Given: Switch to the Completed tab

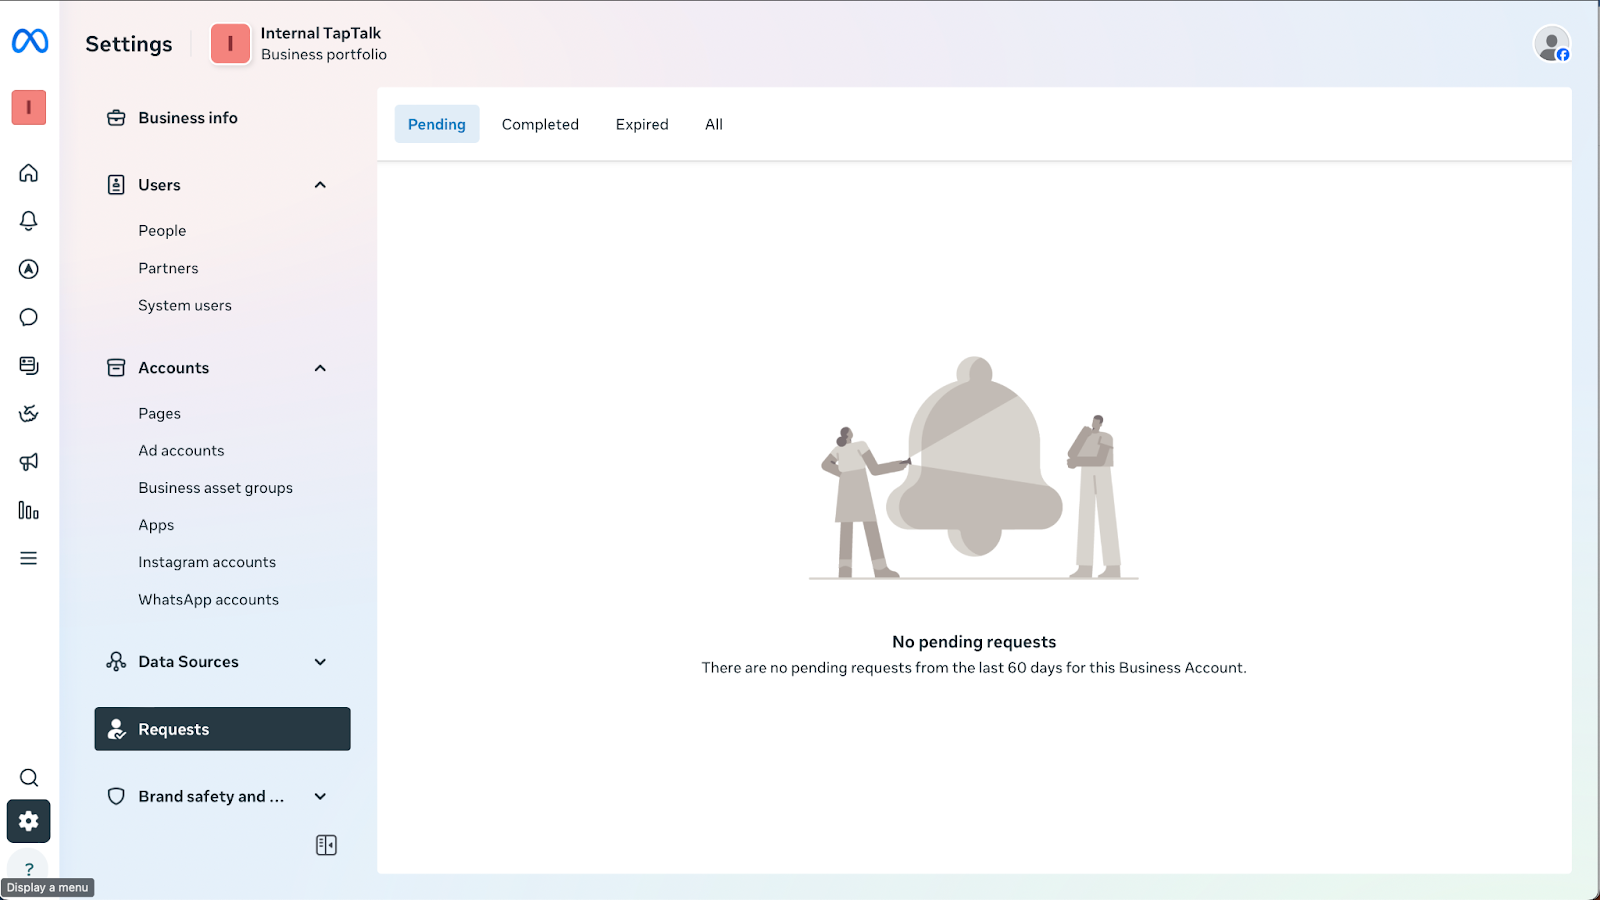Looking at the screenshot, I should point(540,124).
